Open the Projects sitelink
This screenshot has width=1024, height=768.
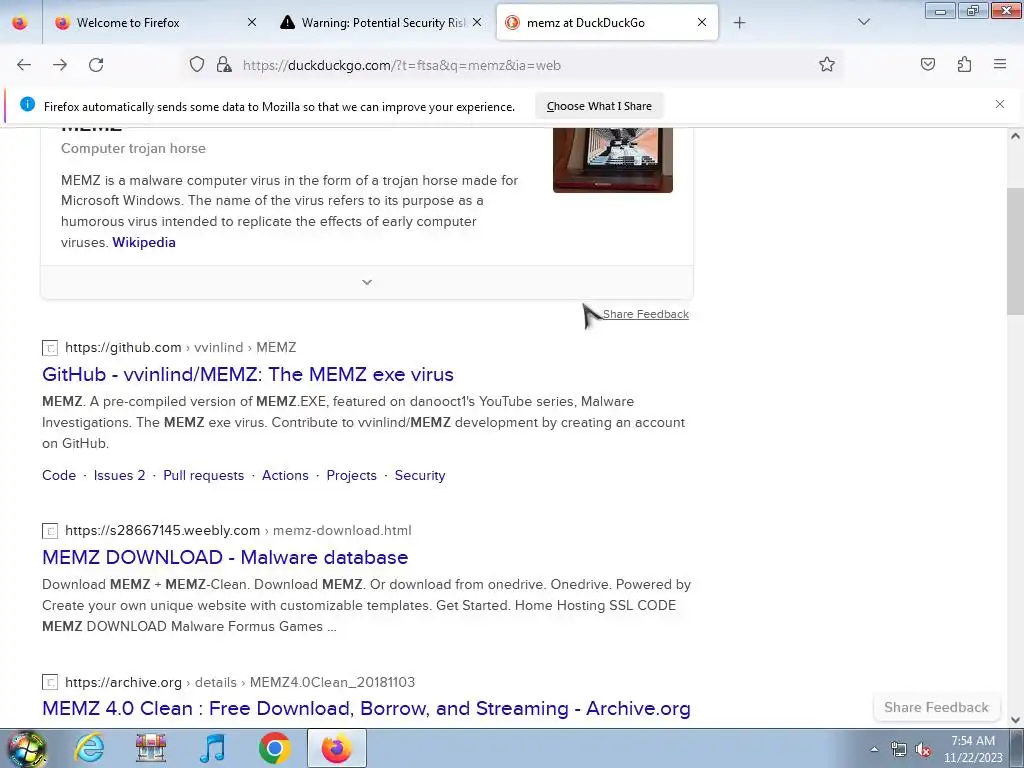(x=351, y=475)
